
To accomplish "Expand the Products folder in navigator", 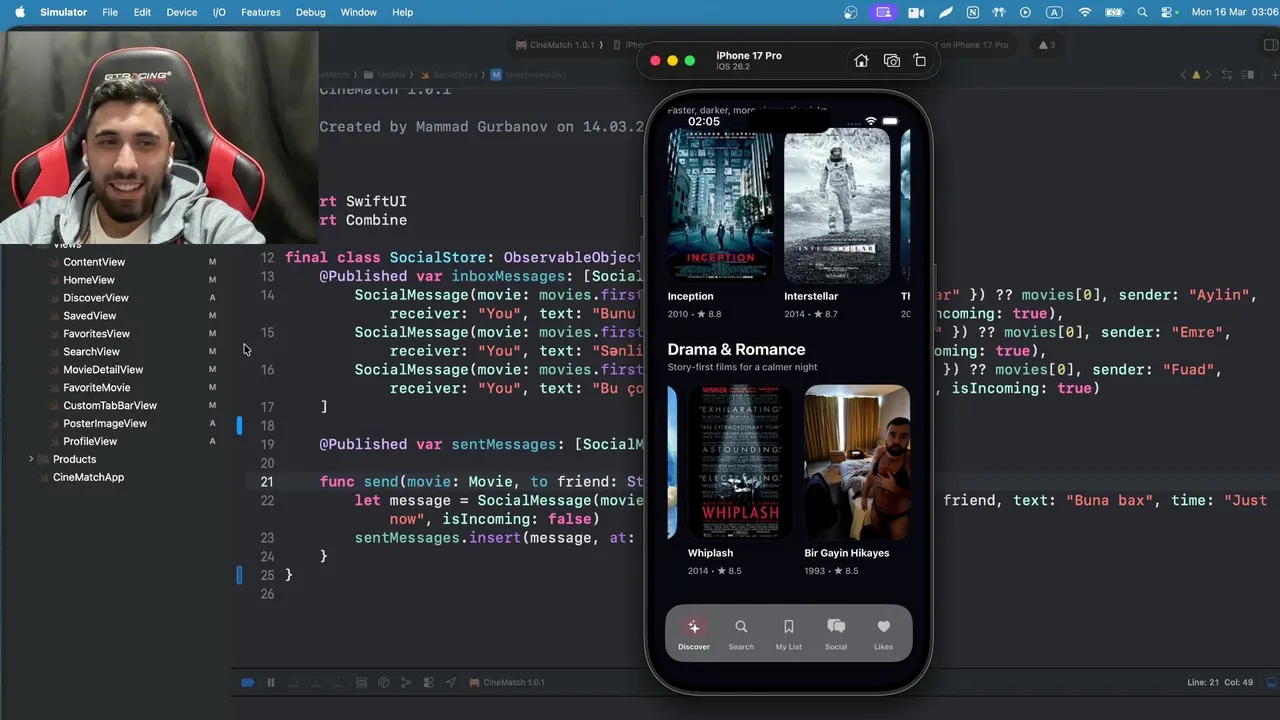I will (x=31, y=459).
